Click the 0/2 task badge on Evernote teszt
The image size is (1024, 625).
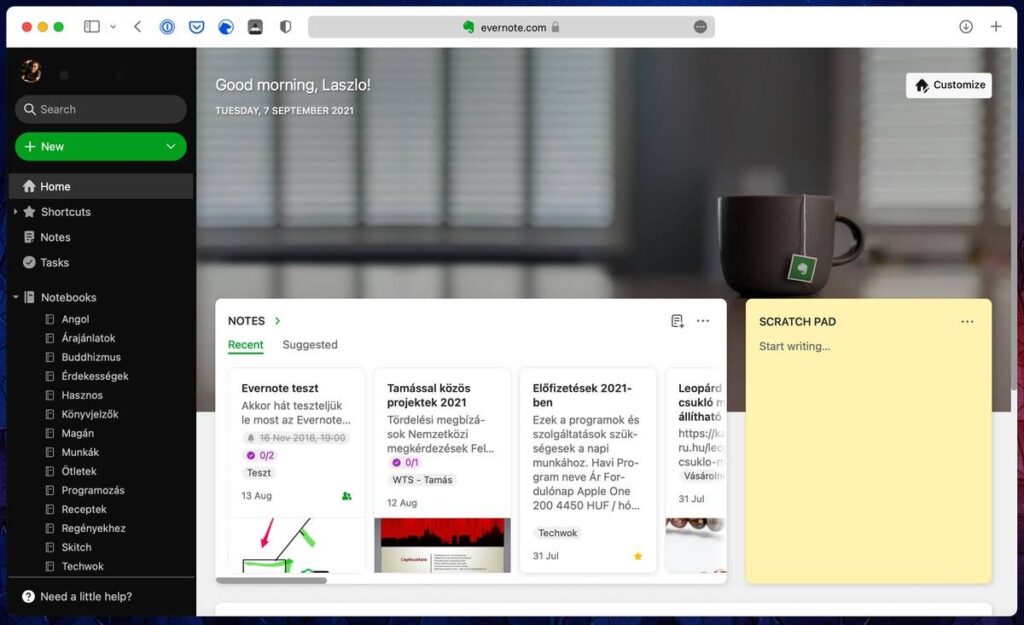[261, 455]
